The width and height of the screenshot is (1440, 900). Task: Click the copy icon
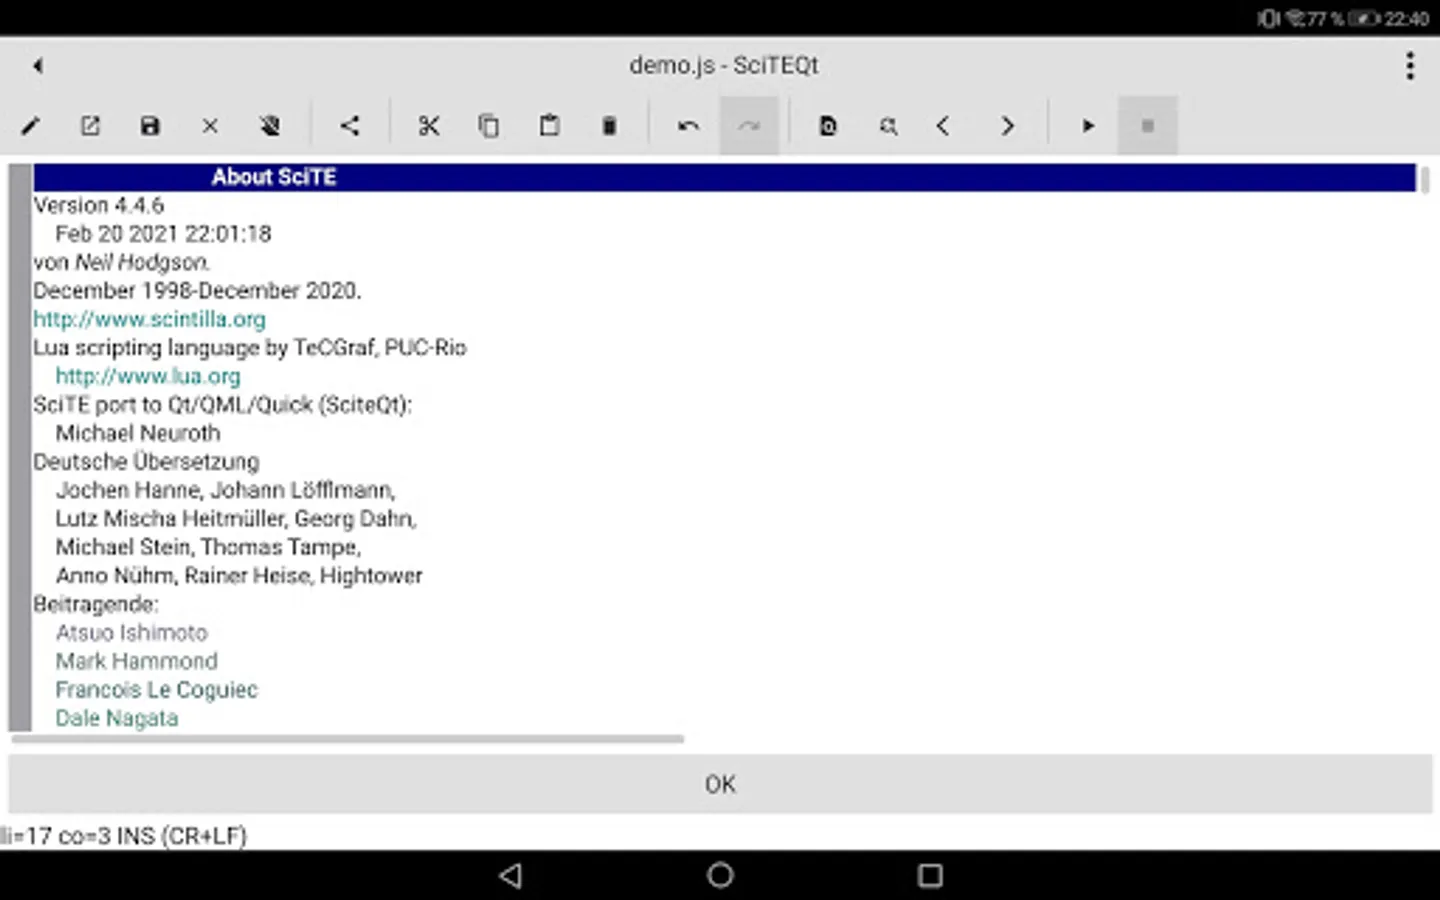click(489, 126)
